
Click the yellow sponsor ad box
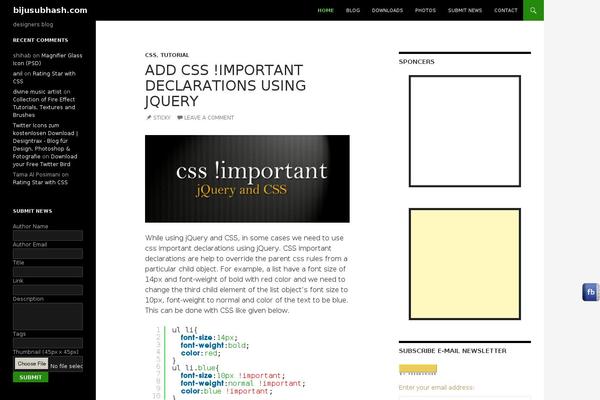(x=465, y=264)
